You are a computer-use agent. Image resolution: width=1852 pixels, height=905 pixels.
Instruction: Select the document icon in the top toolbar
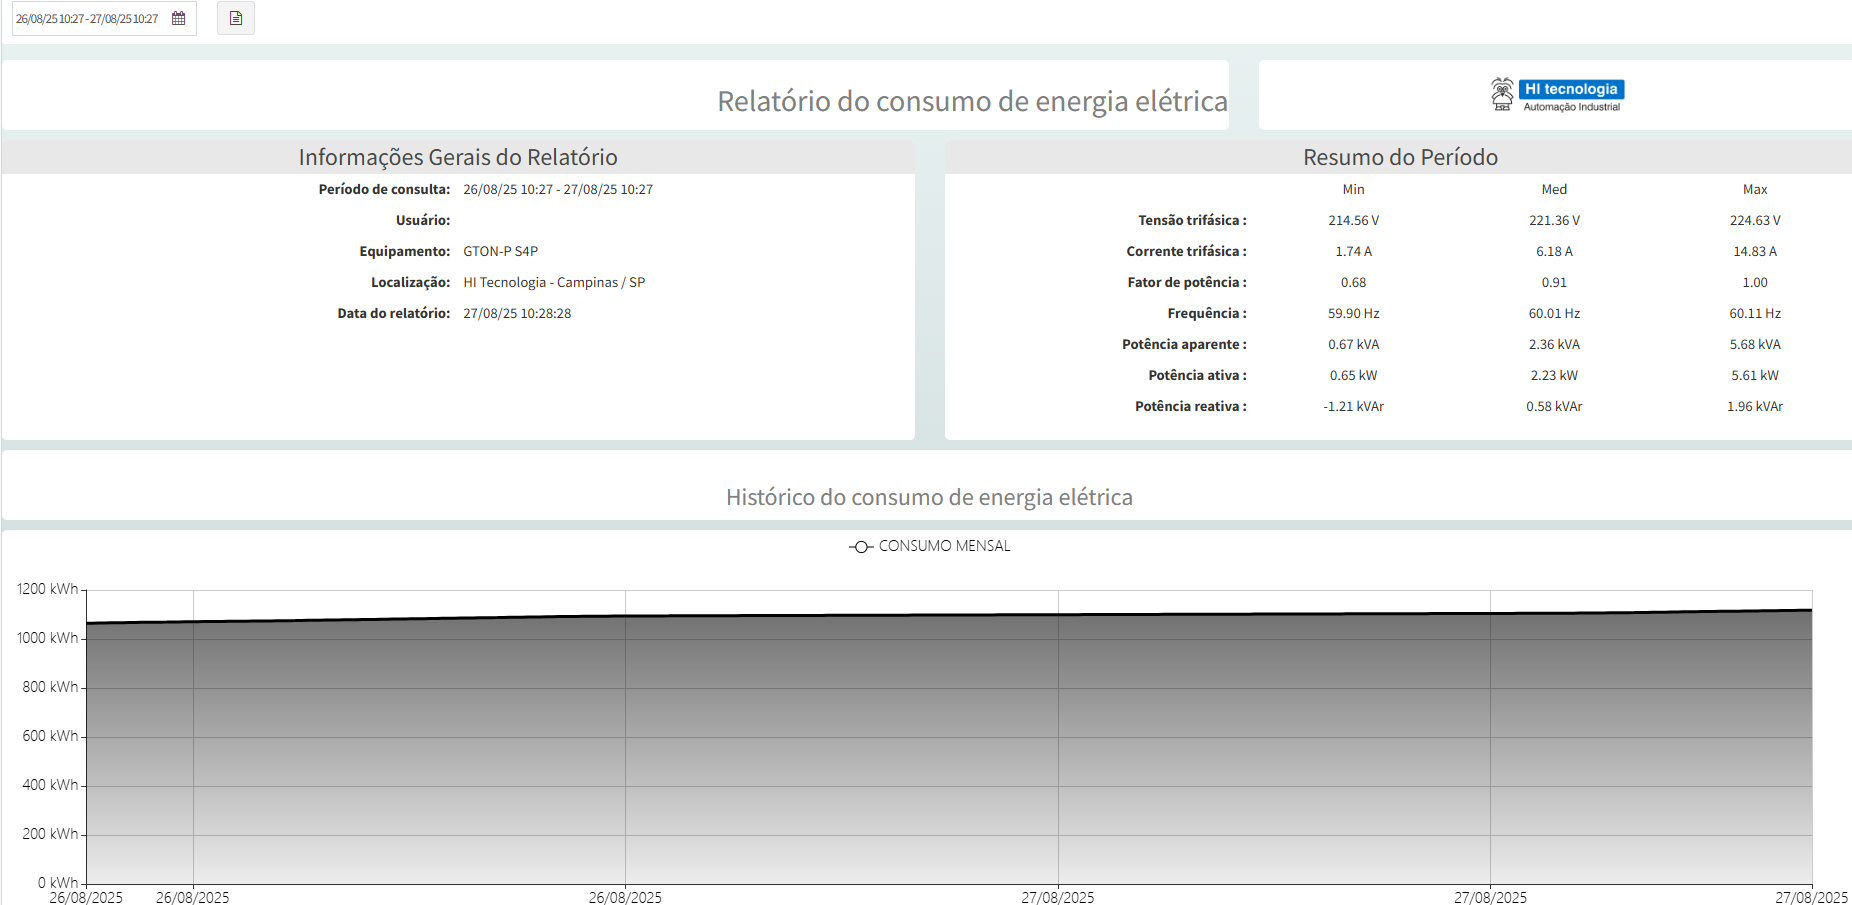236,17
